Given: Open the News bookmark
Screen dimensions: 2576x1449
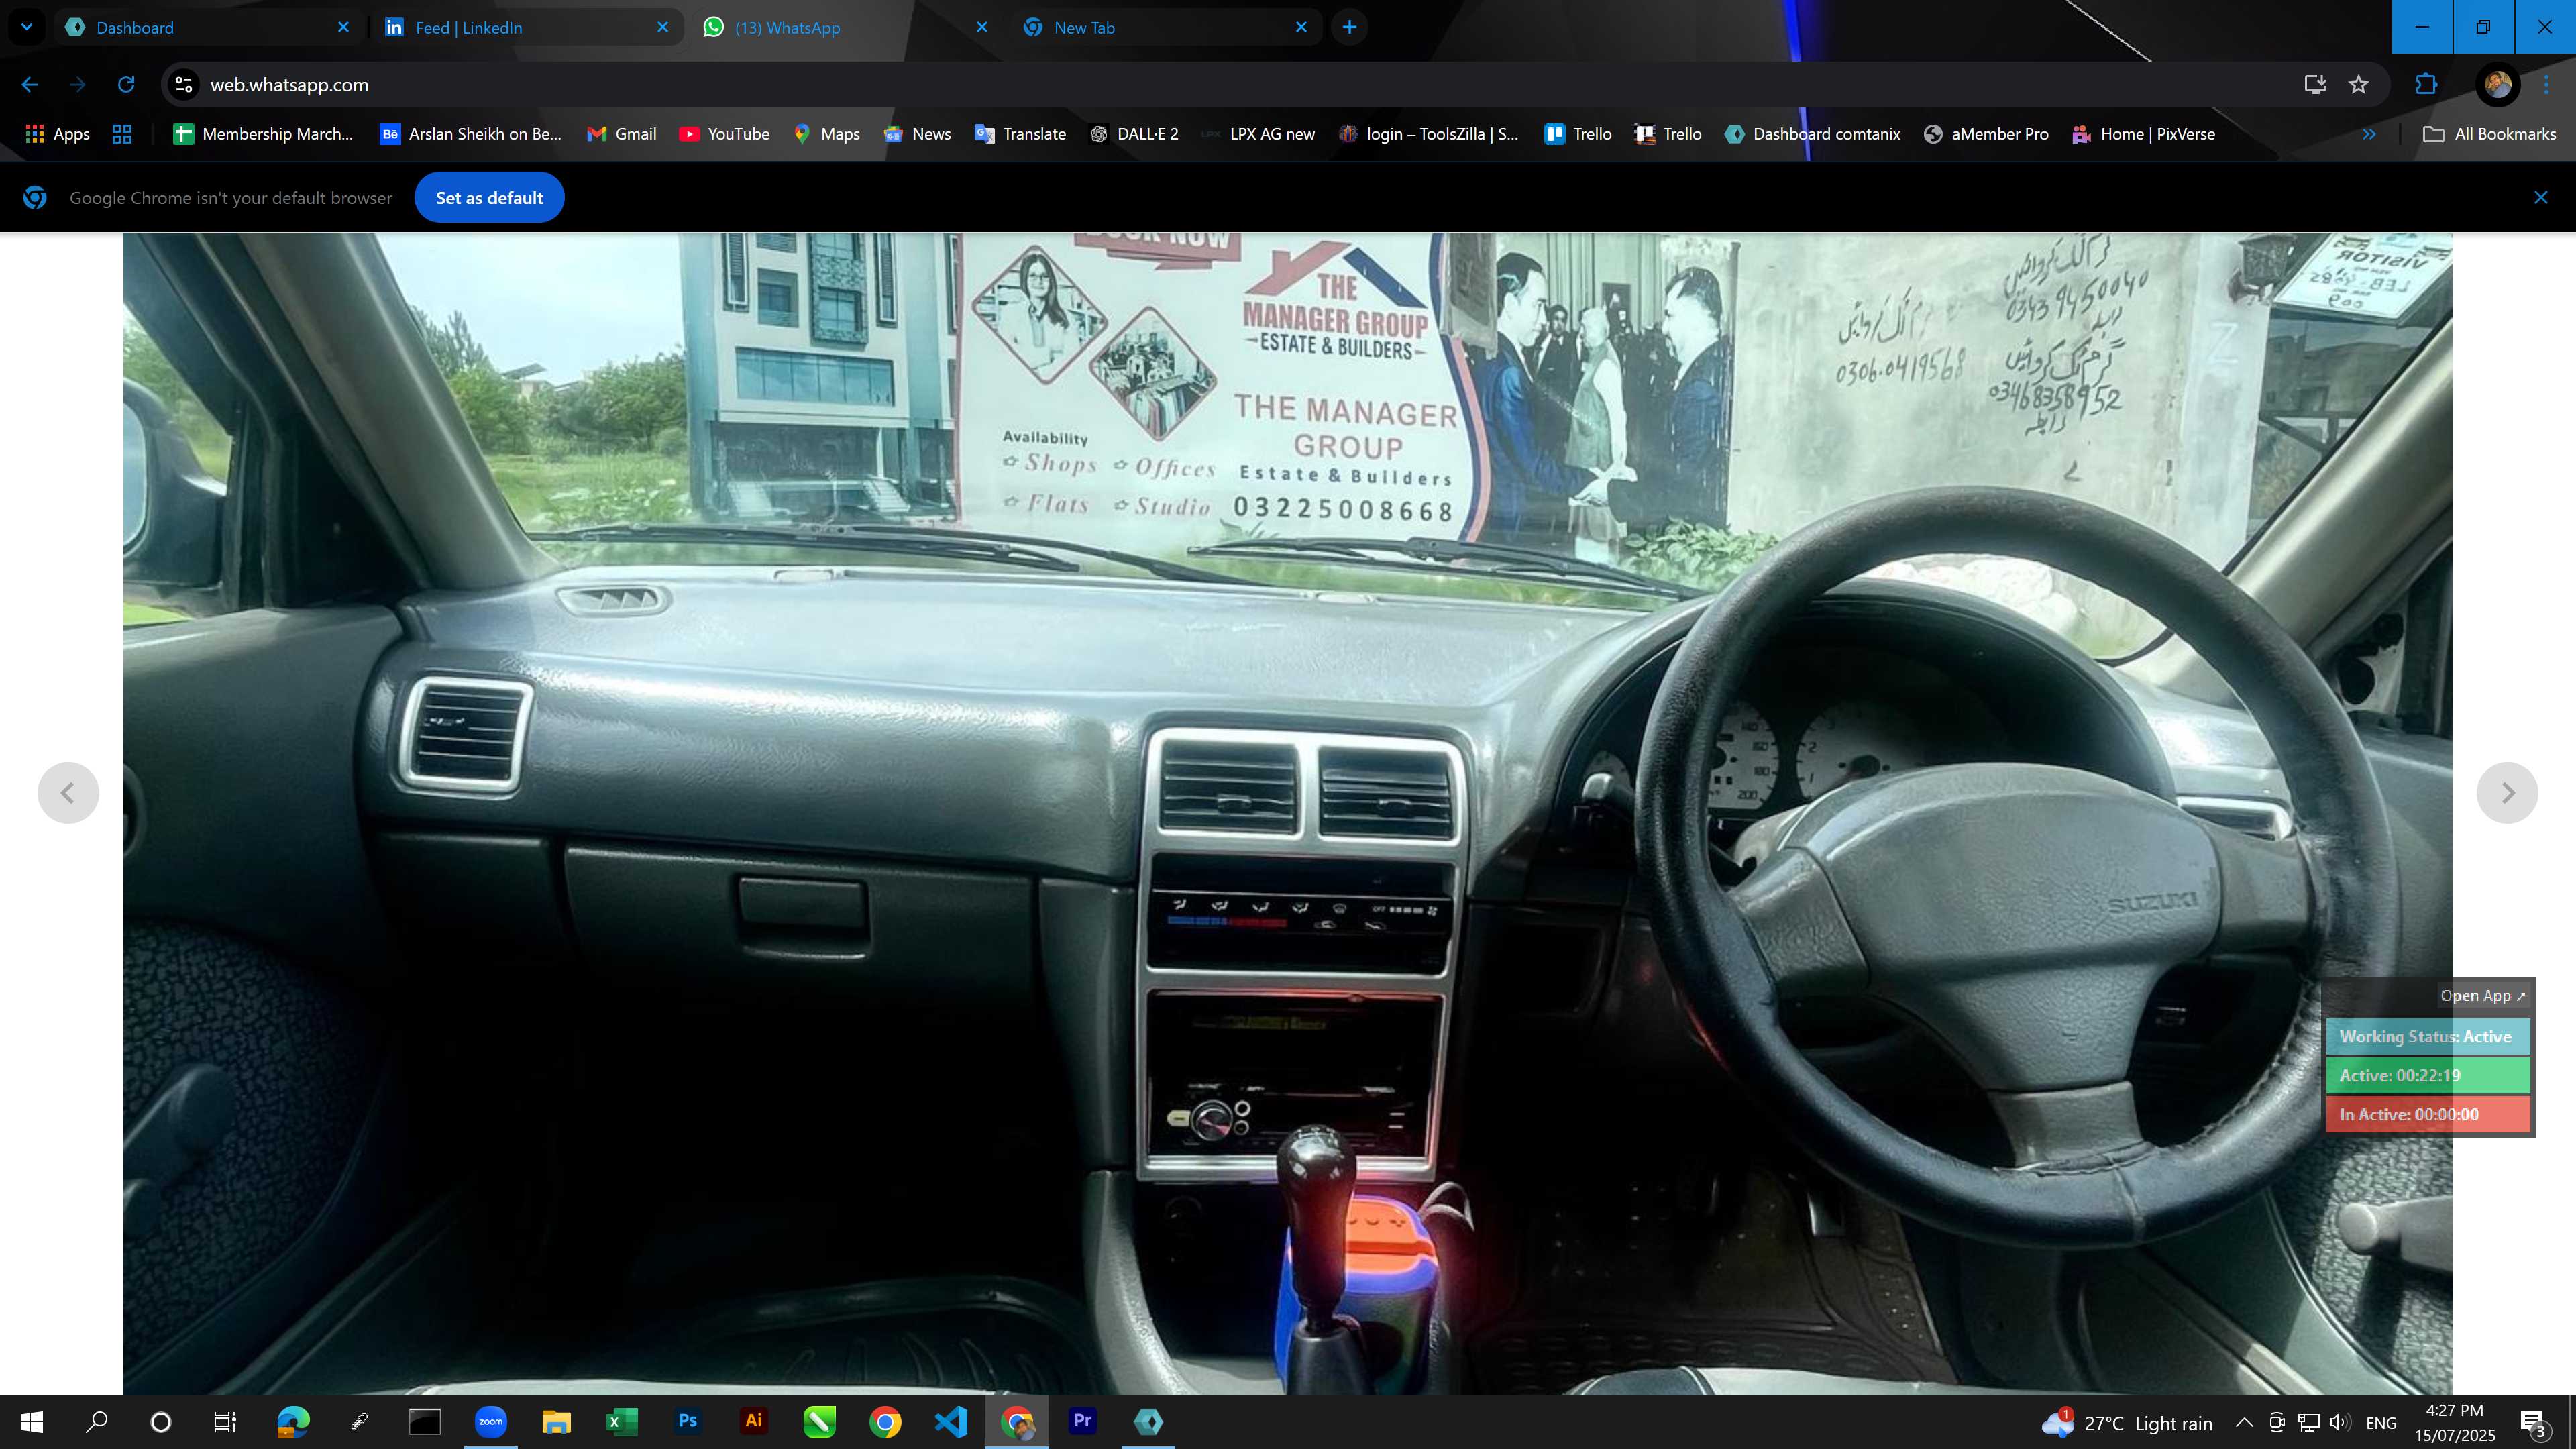Looking at the screenshot, I should (x=917, y=134).
